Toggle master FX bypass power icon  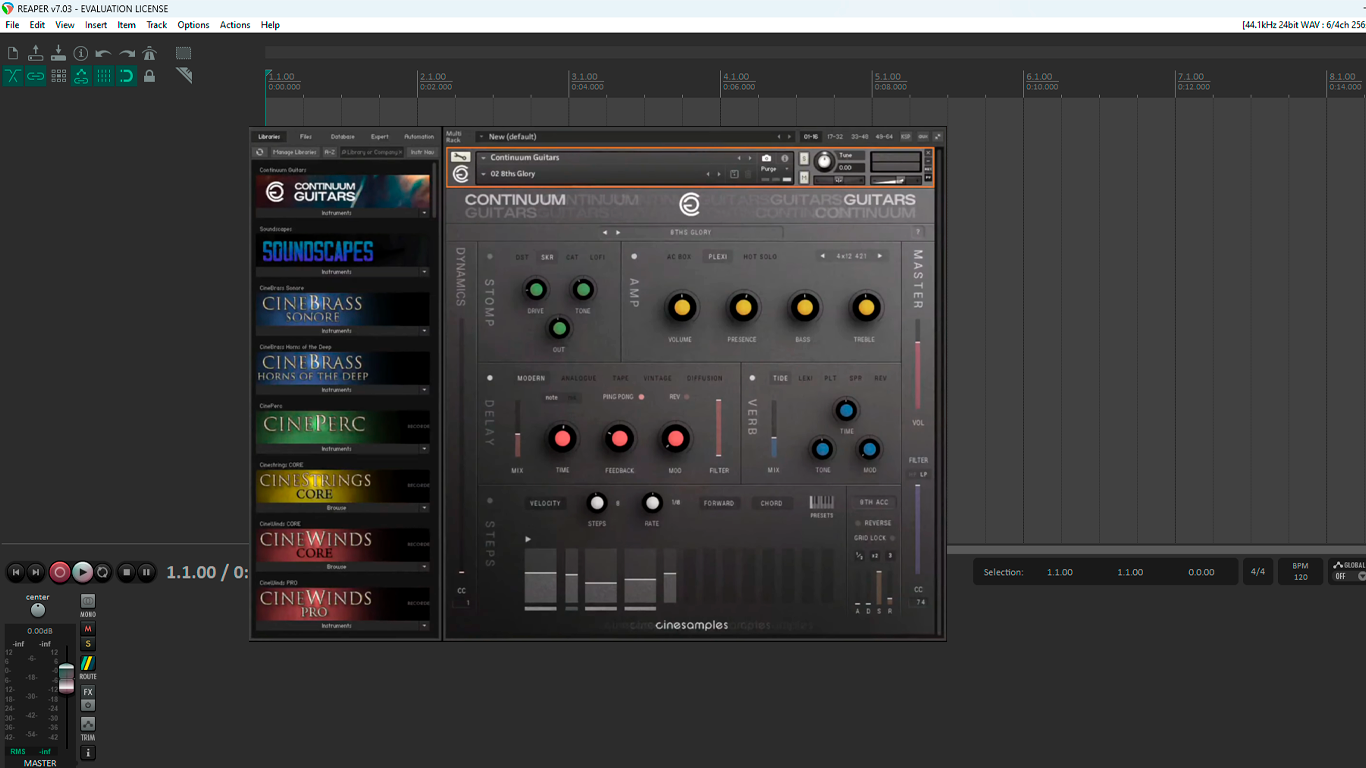click(88, 705)
